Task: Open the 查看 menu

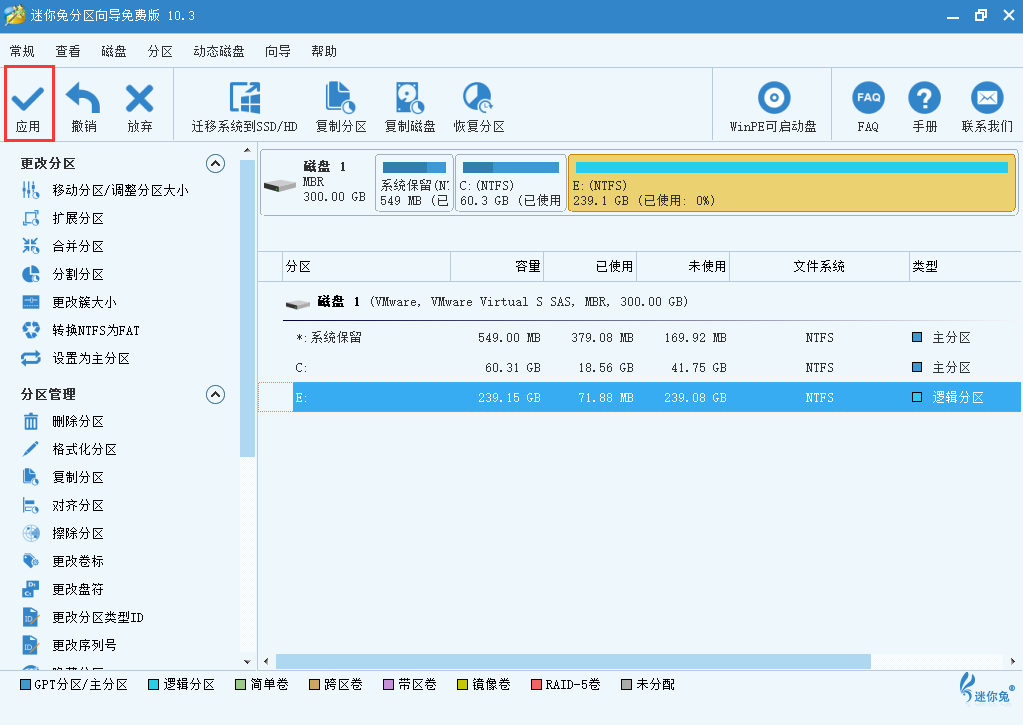Action: [x=68, y=52]
